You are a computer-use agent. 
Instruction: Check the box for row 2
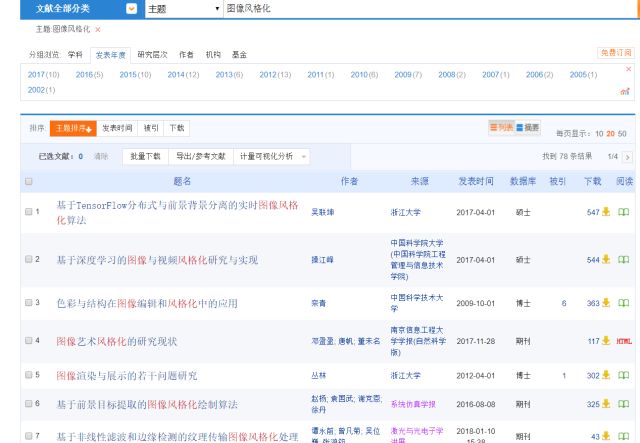coord(29,259)
